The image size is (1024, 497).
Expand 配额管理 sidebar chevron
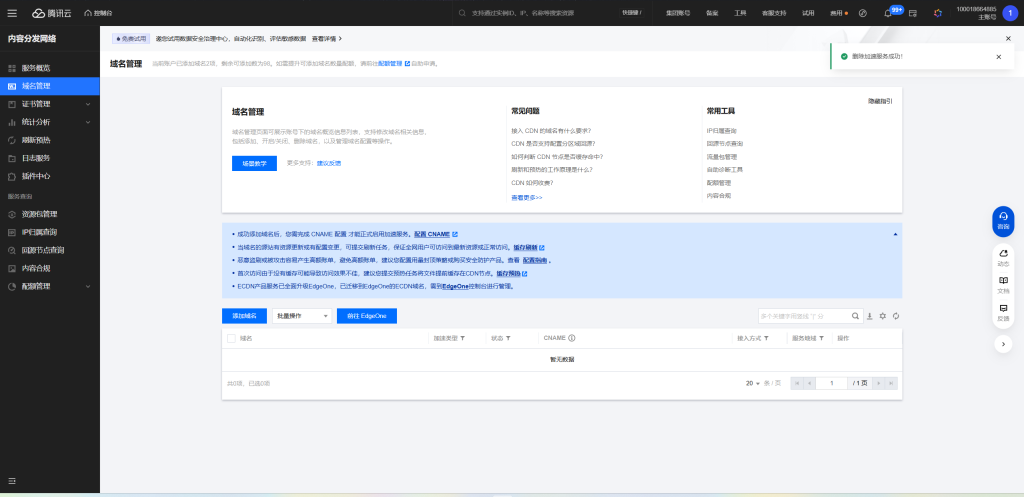(x=88, y=286)
